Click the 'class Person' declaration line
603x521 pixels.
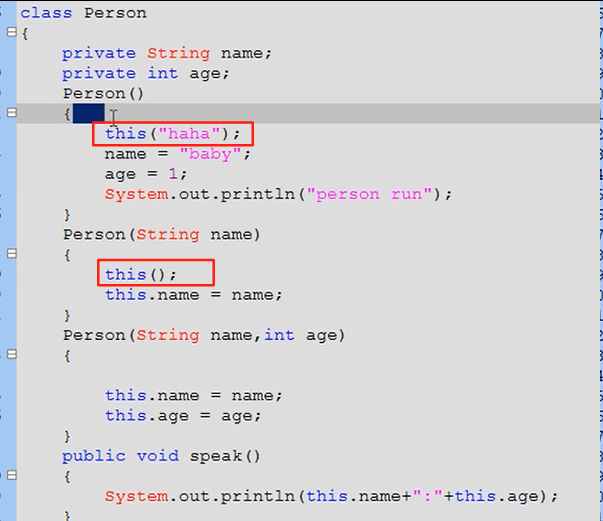tap(83, 13)
